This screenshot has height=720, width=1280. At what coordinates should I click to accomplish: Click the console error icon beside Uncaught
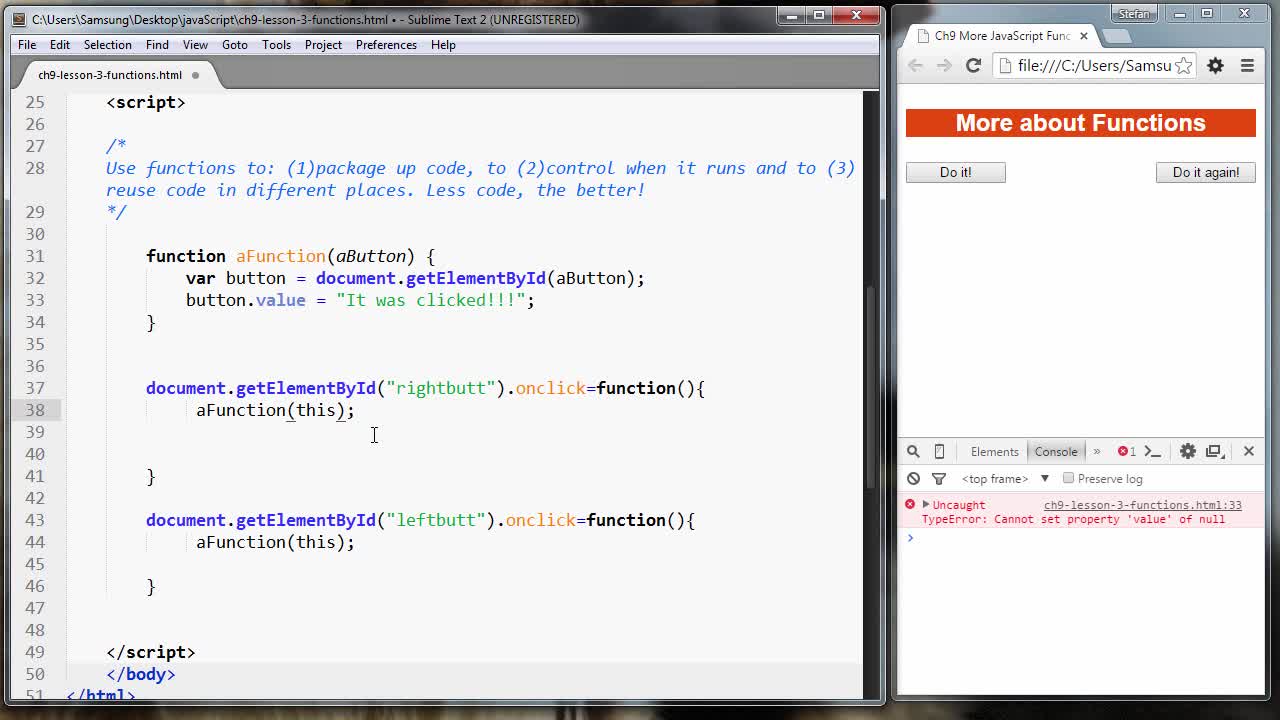pos(910,505)
